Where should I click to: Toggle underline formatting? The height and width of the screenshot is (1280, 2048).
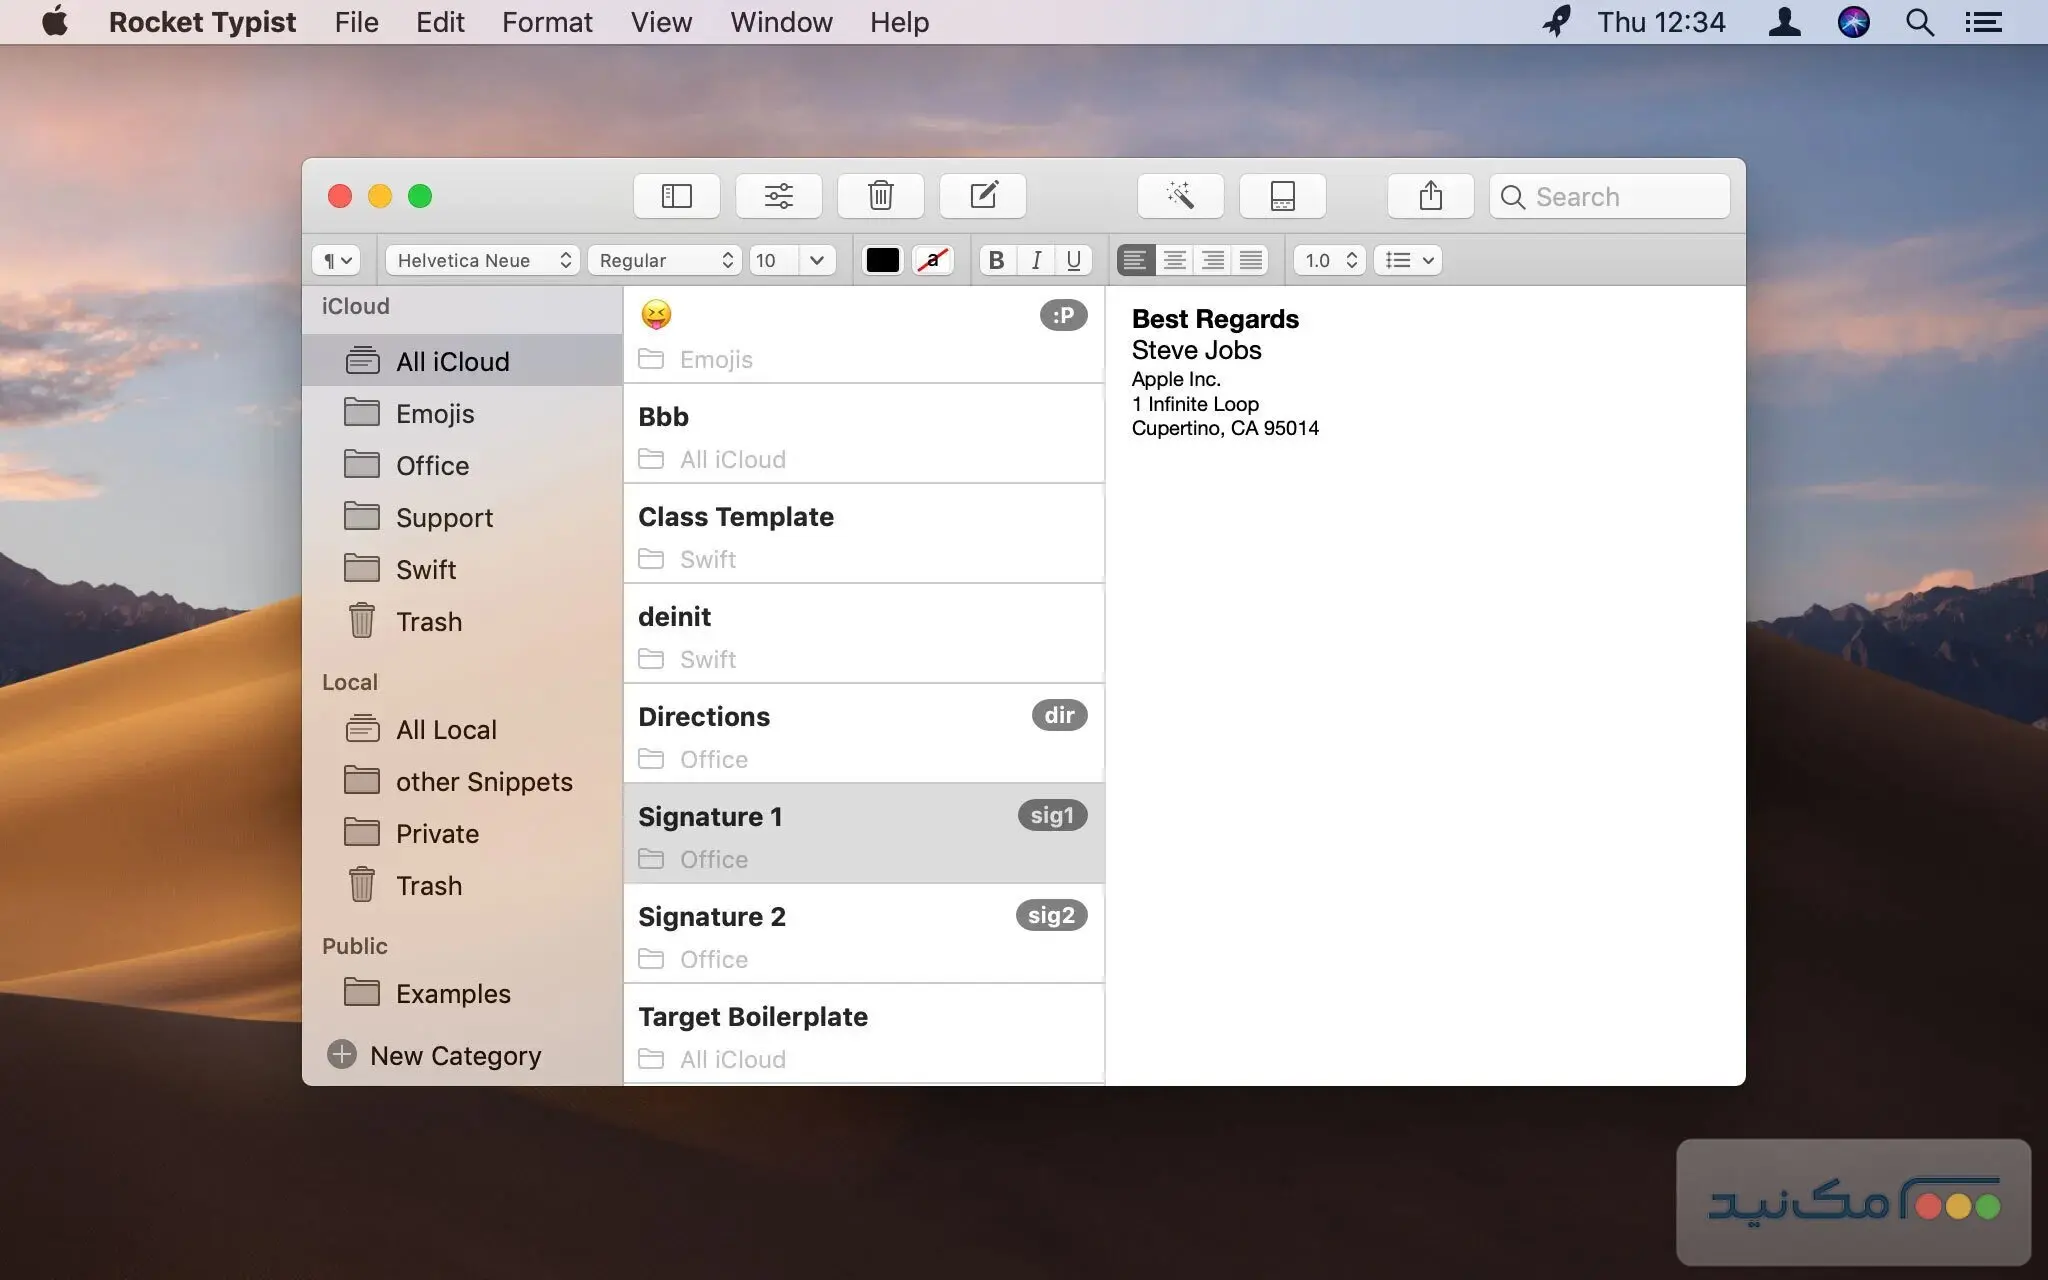click(1073, 260)
